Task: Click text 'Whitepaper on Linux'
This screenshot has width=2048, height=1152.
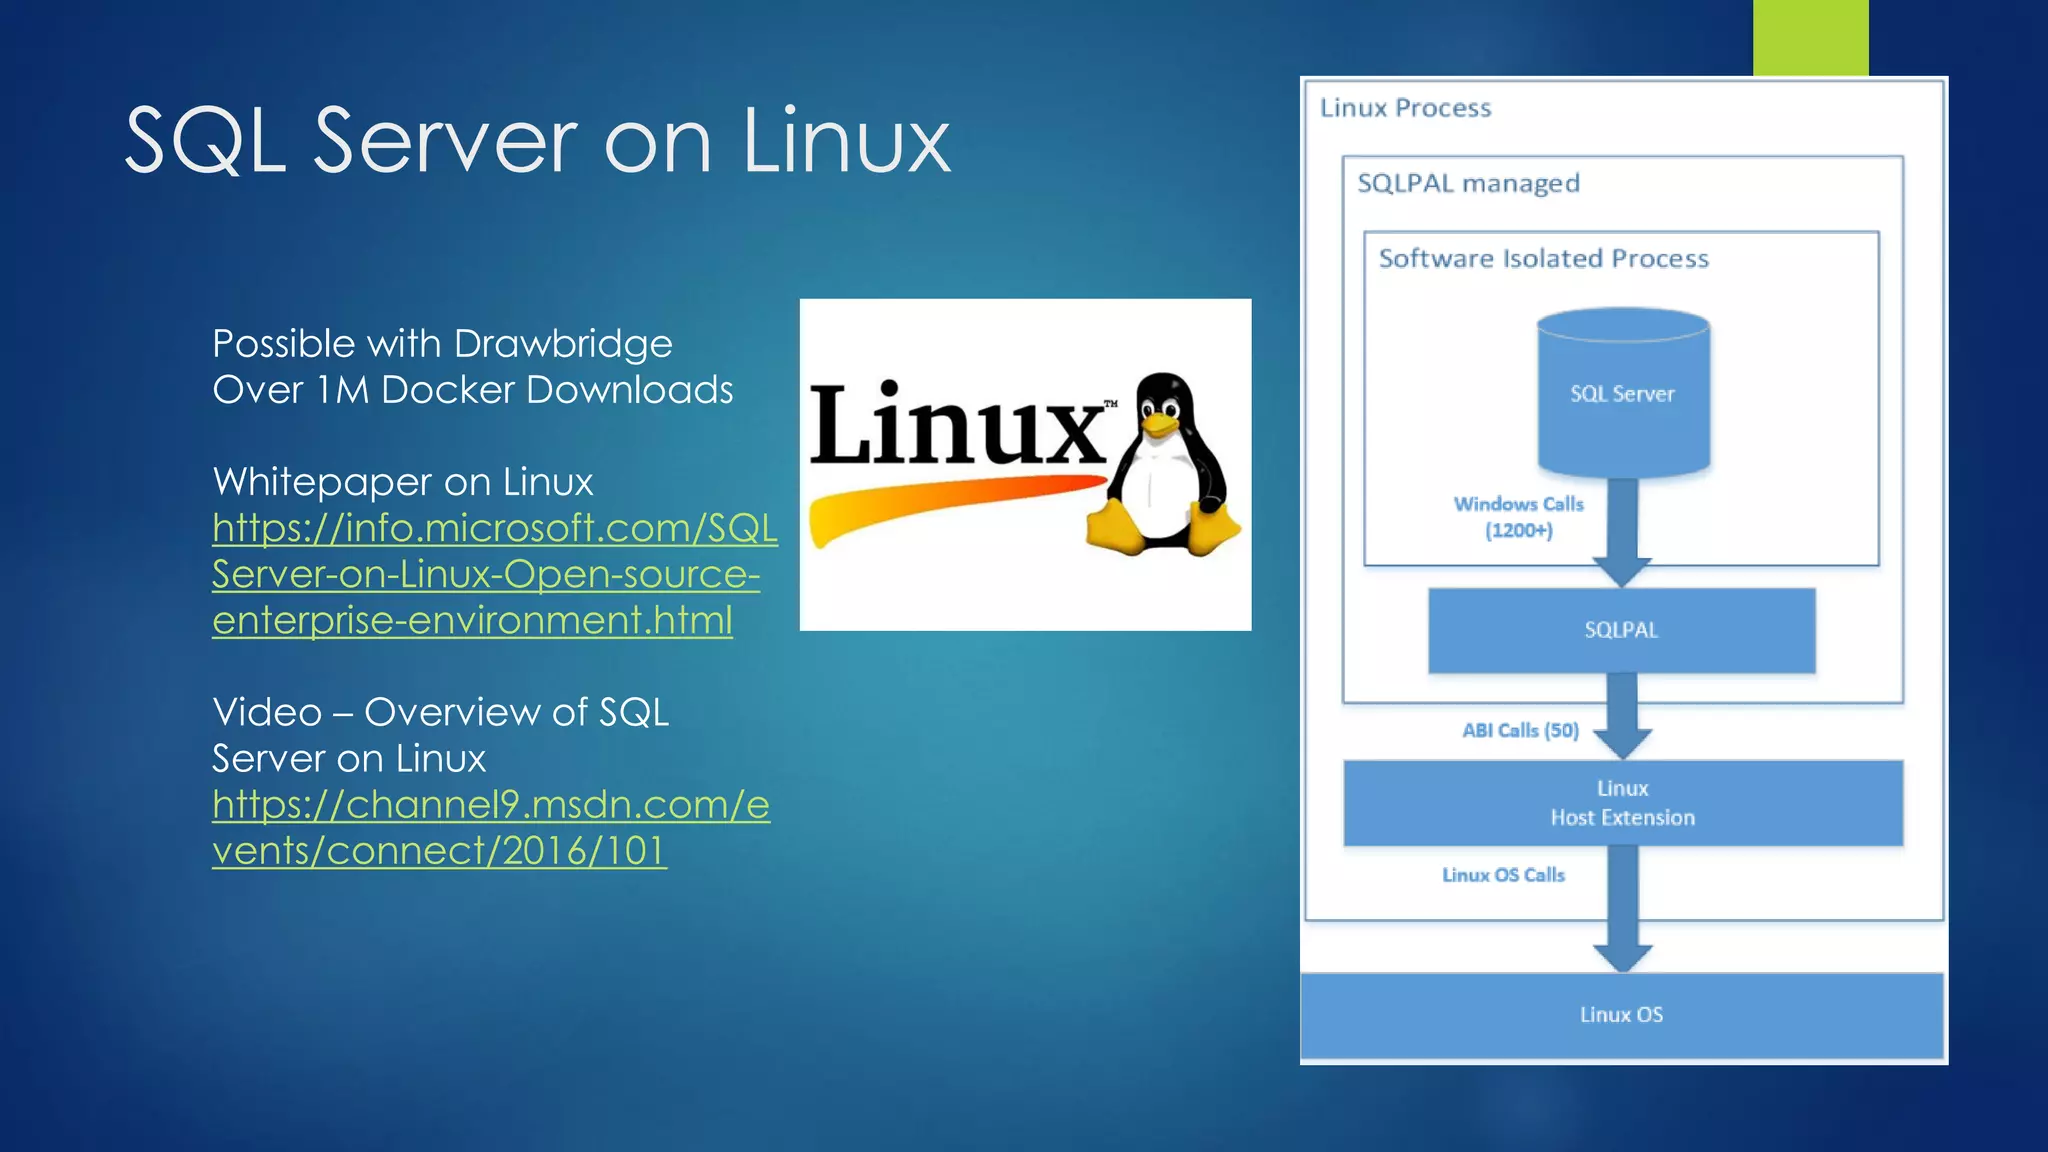Action: pos(403,482)
